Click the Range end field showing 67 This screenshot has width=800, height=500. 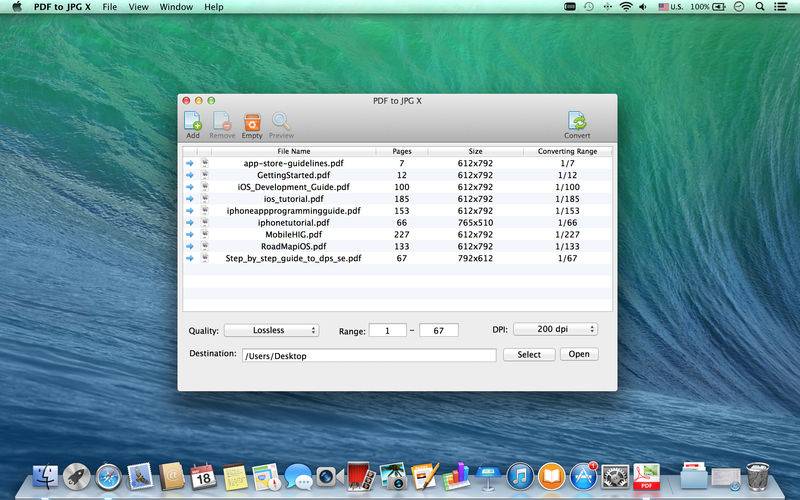coord(438,330)
